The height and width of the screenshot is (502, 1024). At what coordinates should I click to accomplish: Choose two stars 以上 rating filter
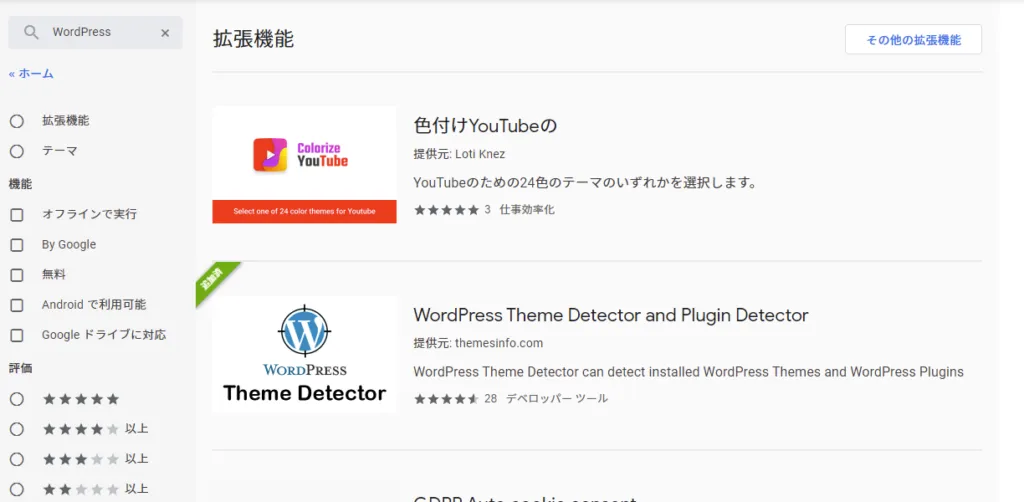pos(17,489)
